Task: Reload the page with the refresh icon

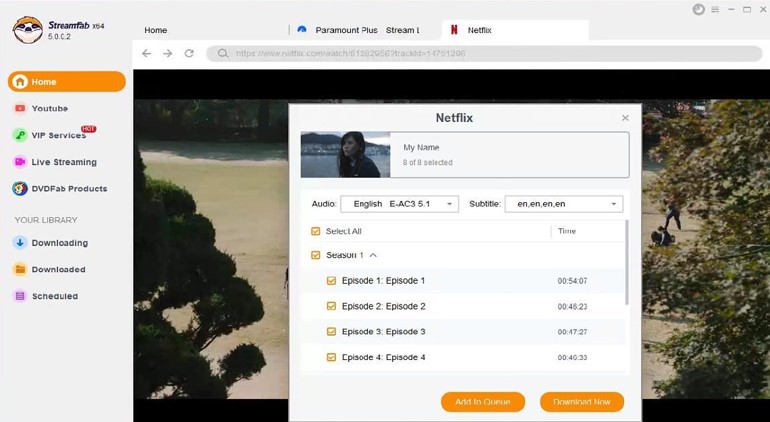Action: click(189, 53)
